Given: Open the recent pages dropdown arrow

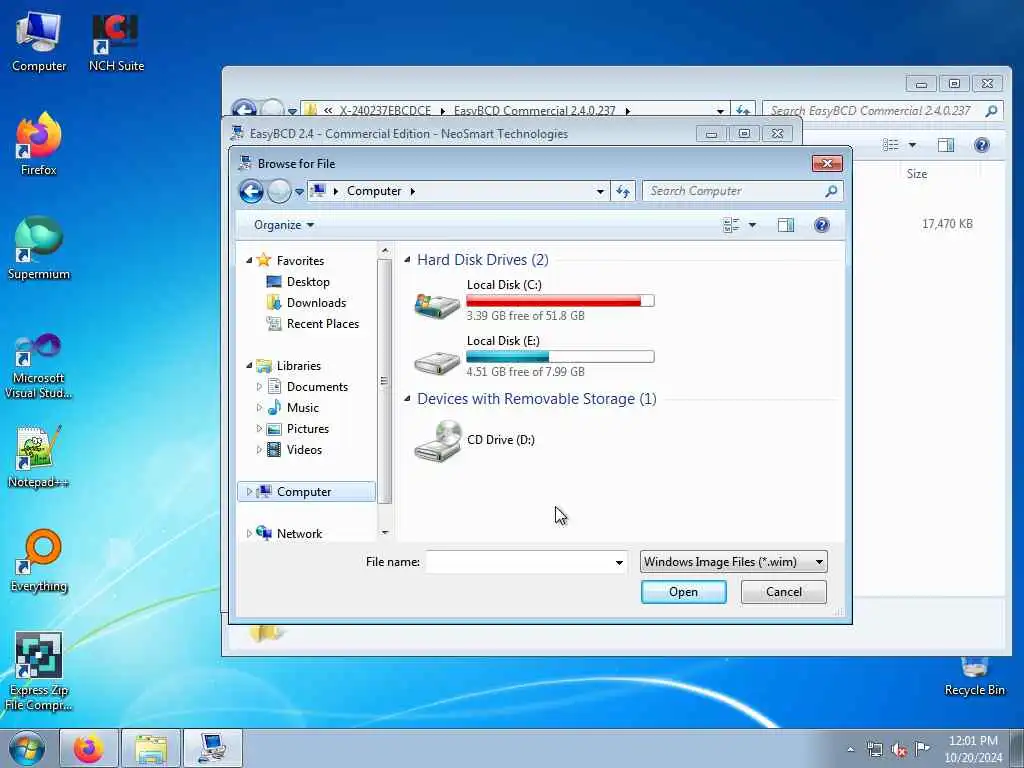Looking at the screenshot, I should 299,192.
